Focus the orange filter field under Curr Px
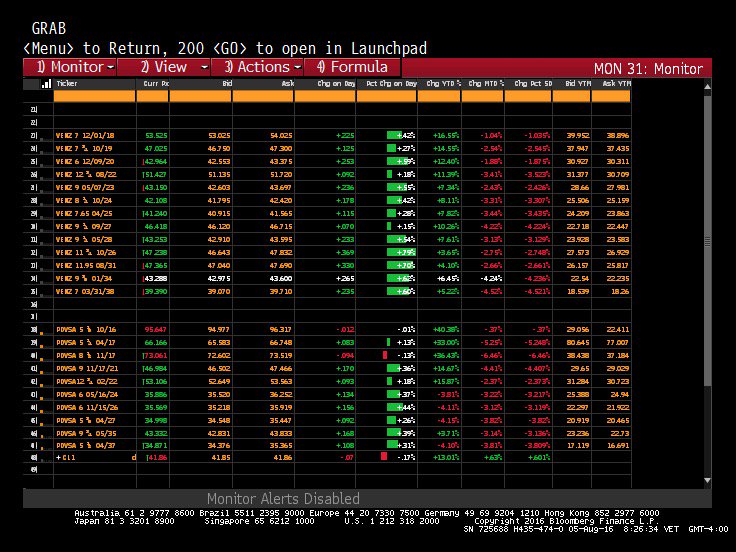The width and height of the screenshot is (736, 552). point(153,96)
